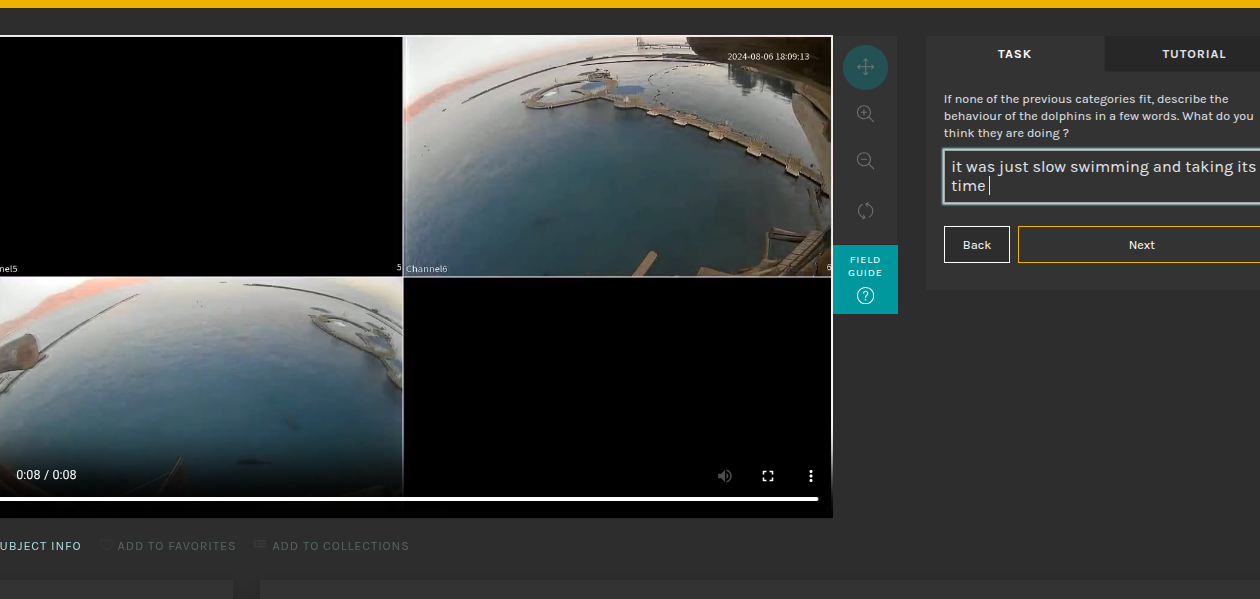This screenshot has height=599, width=1260.
Task: Add this subject to favorites
Action: (167, 546)
